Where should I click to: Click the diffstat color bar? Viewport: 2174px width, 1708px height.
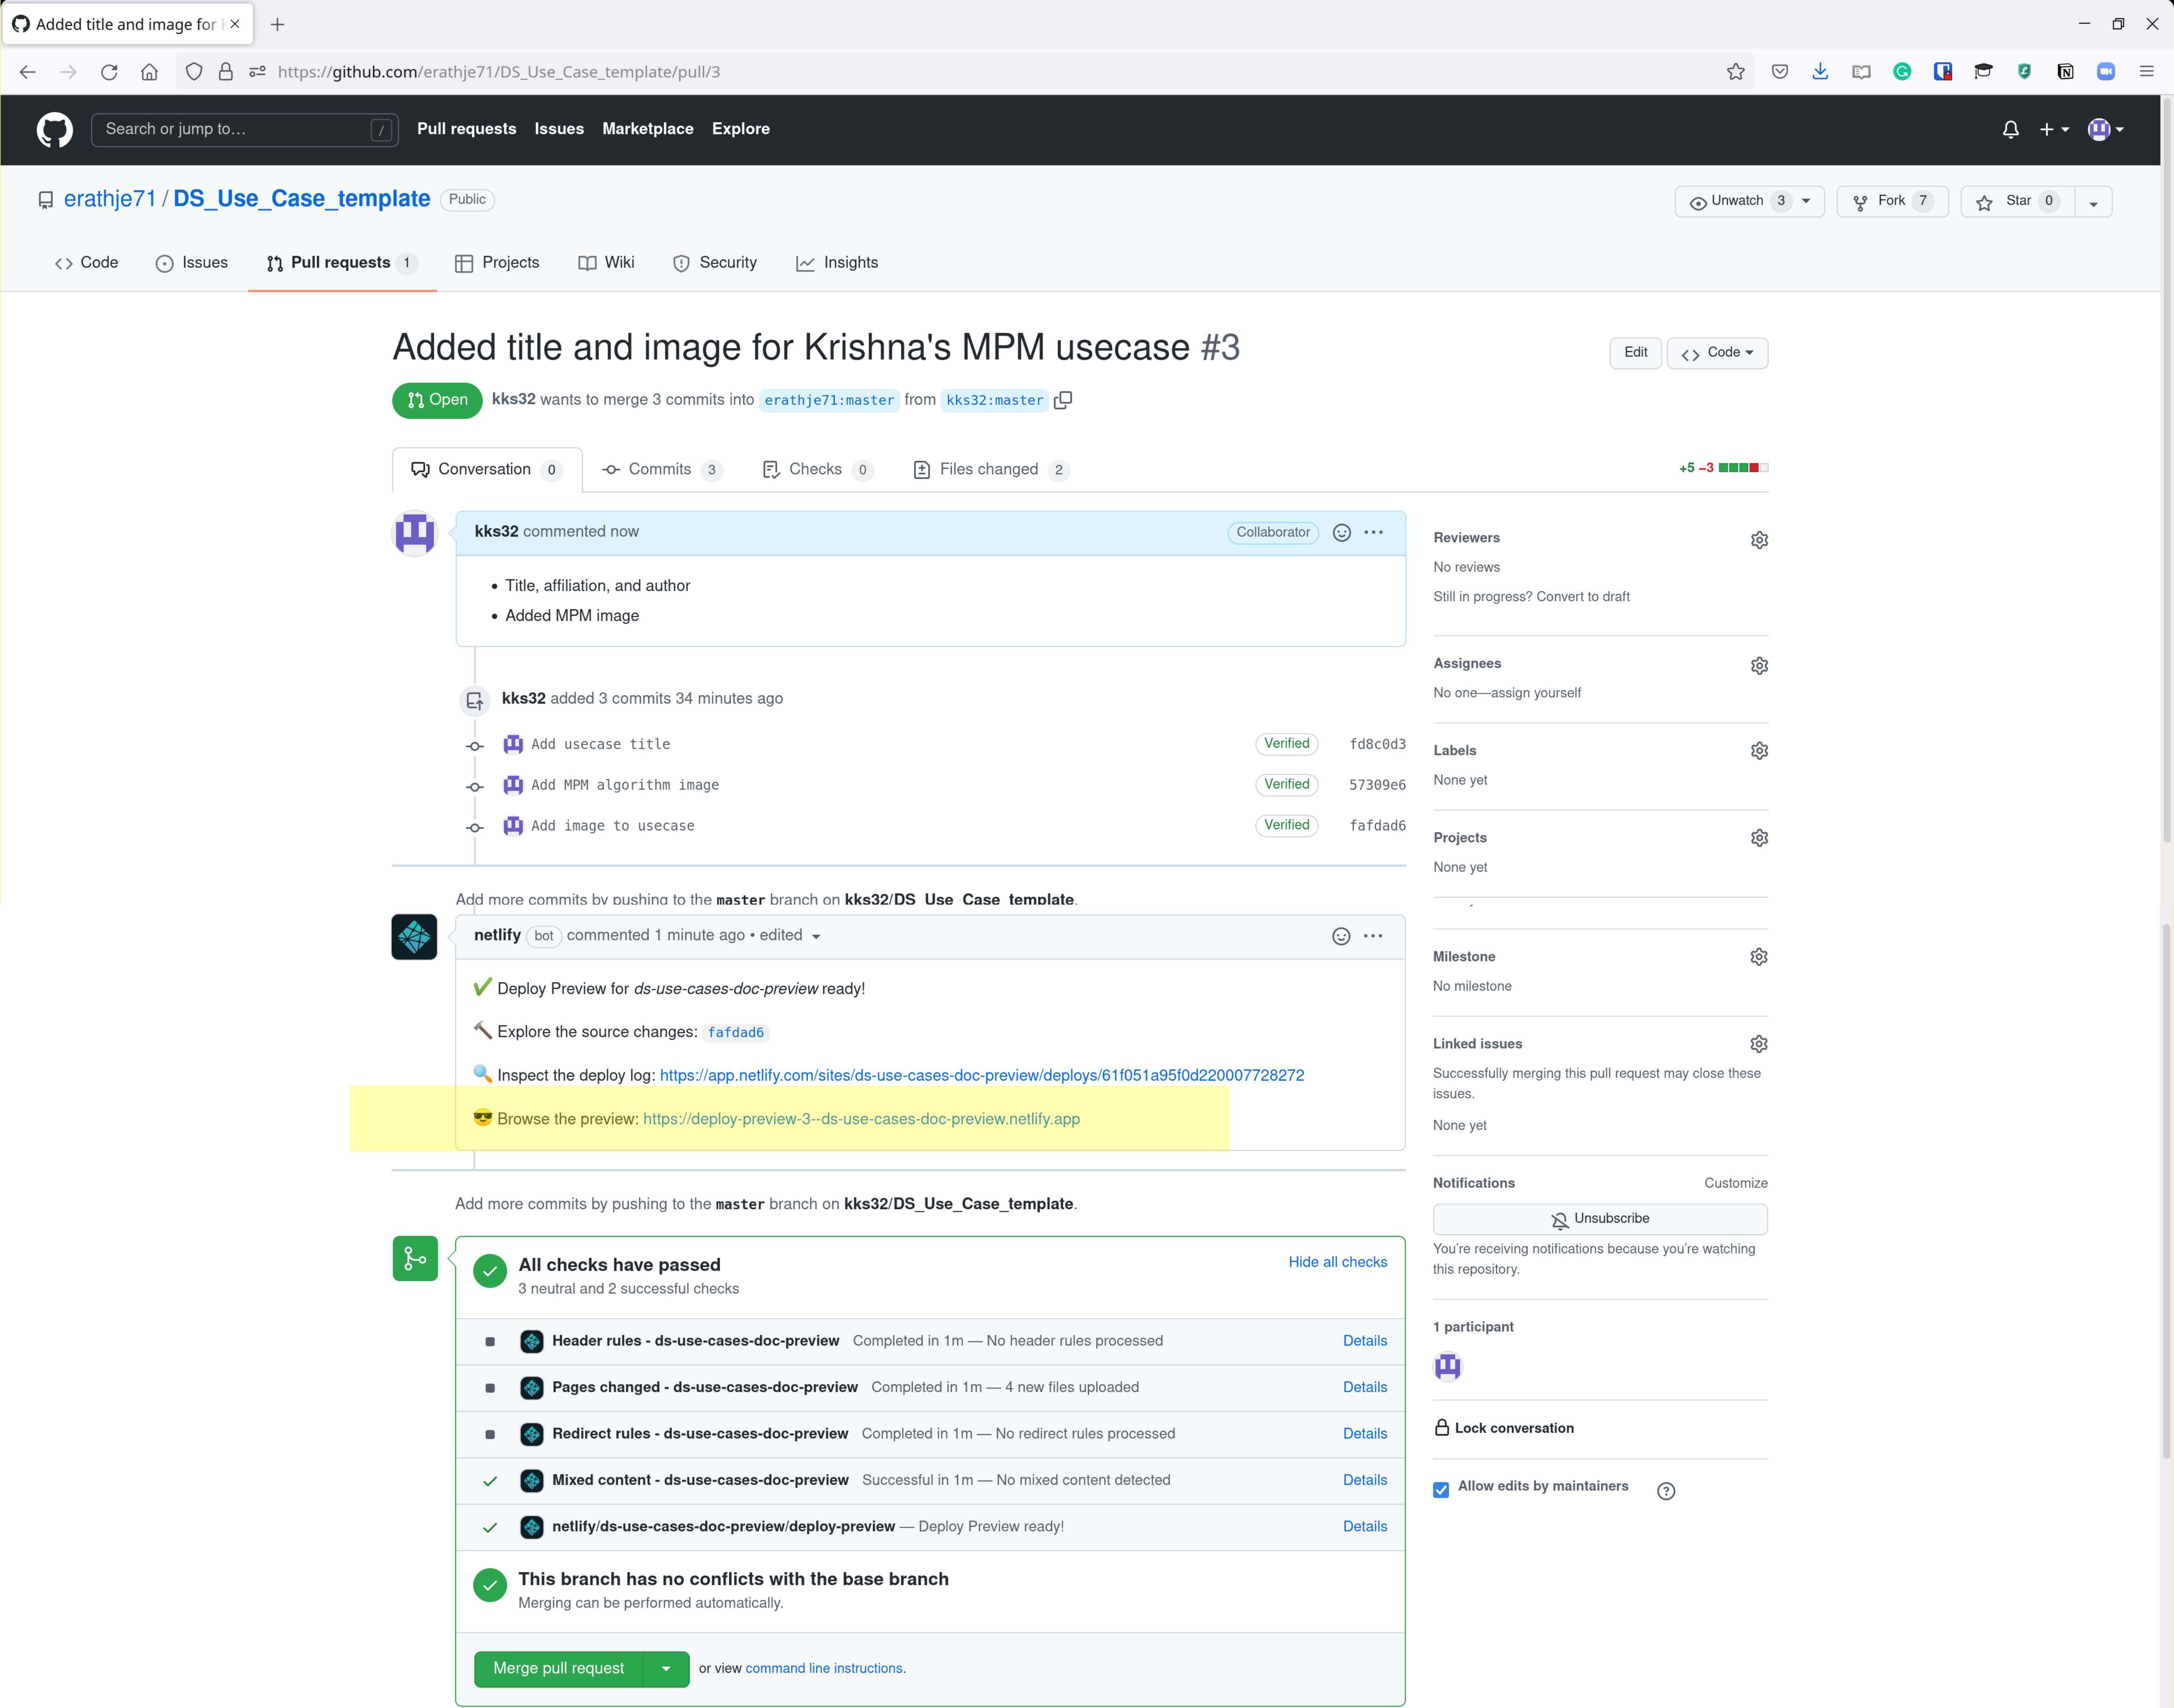[x=1743, y=468]
